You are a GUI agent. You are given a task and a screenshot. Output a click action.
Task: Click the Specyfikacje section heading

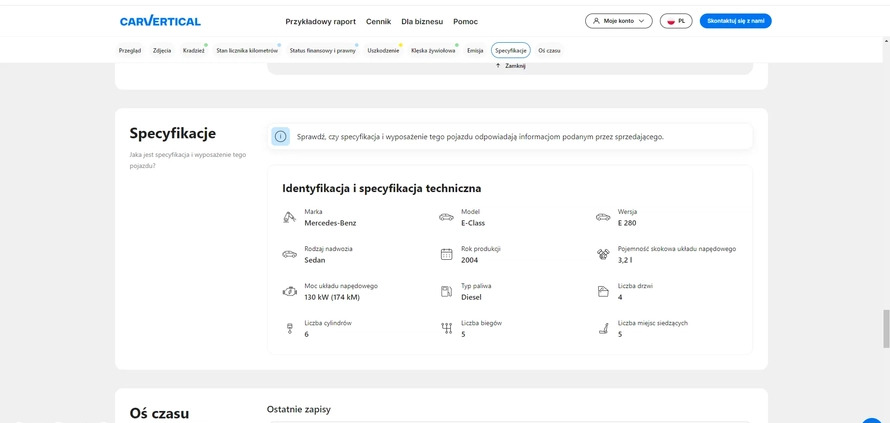(173, 134)
